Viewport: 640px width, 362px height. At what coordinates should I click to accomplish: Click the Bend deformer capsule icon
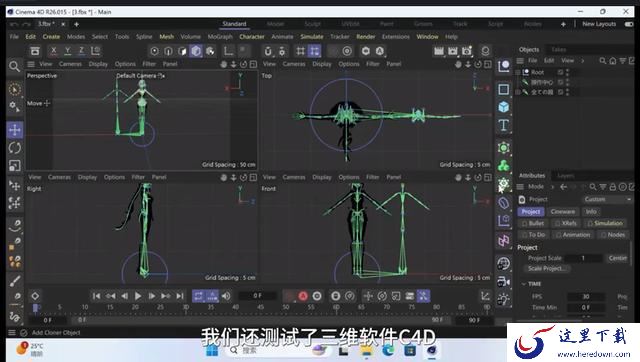504,202
